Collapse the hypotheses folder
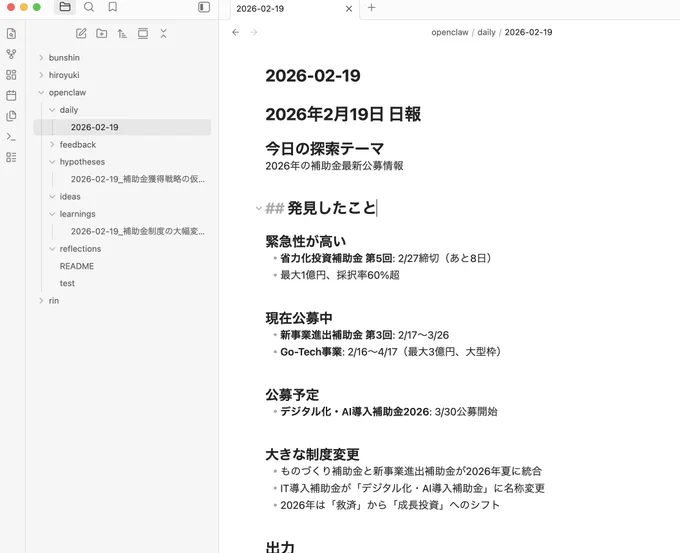 tap(52, 162)
